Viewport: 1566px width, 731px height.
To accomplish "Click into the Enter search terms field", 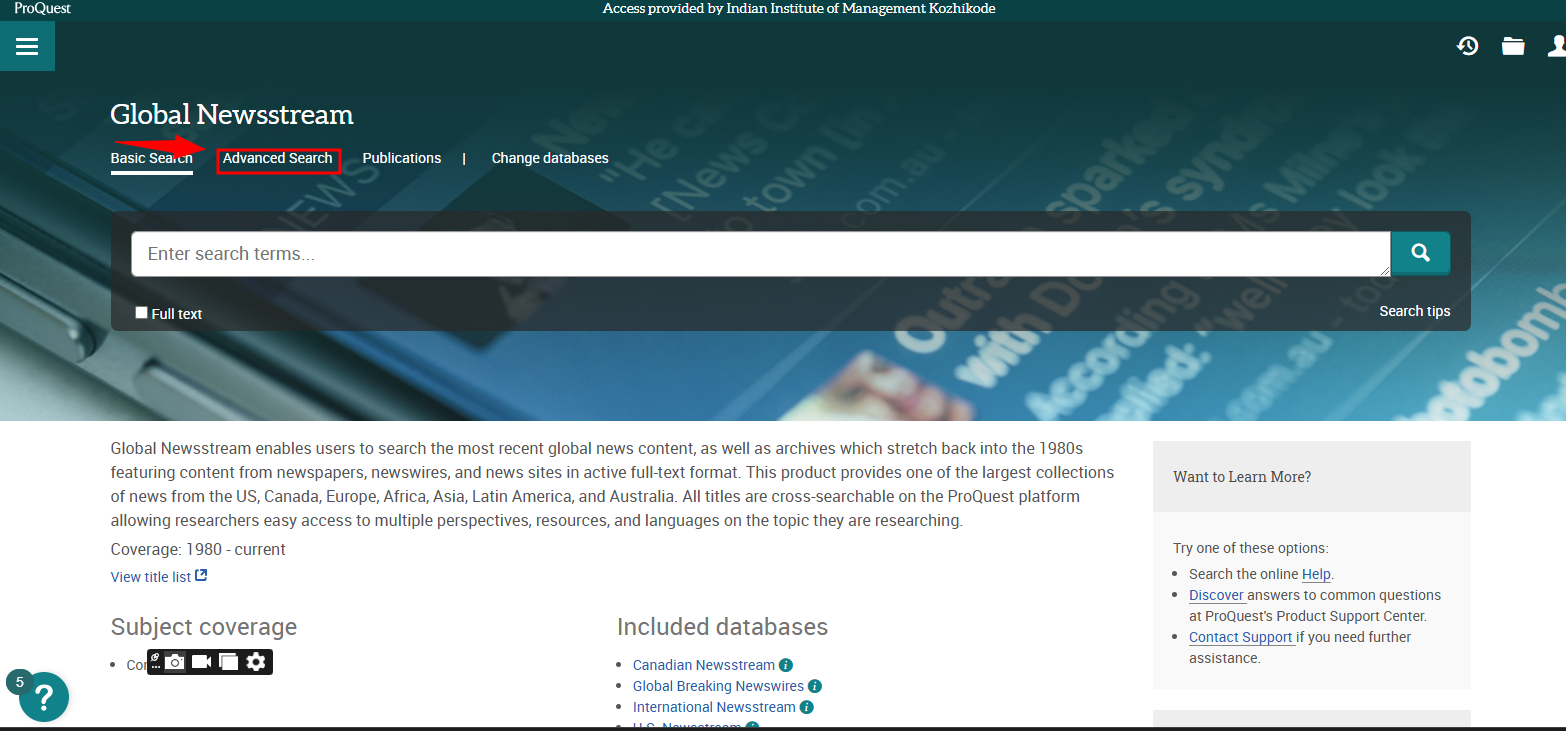I will [760, 254].
